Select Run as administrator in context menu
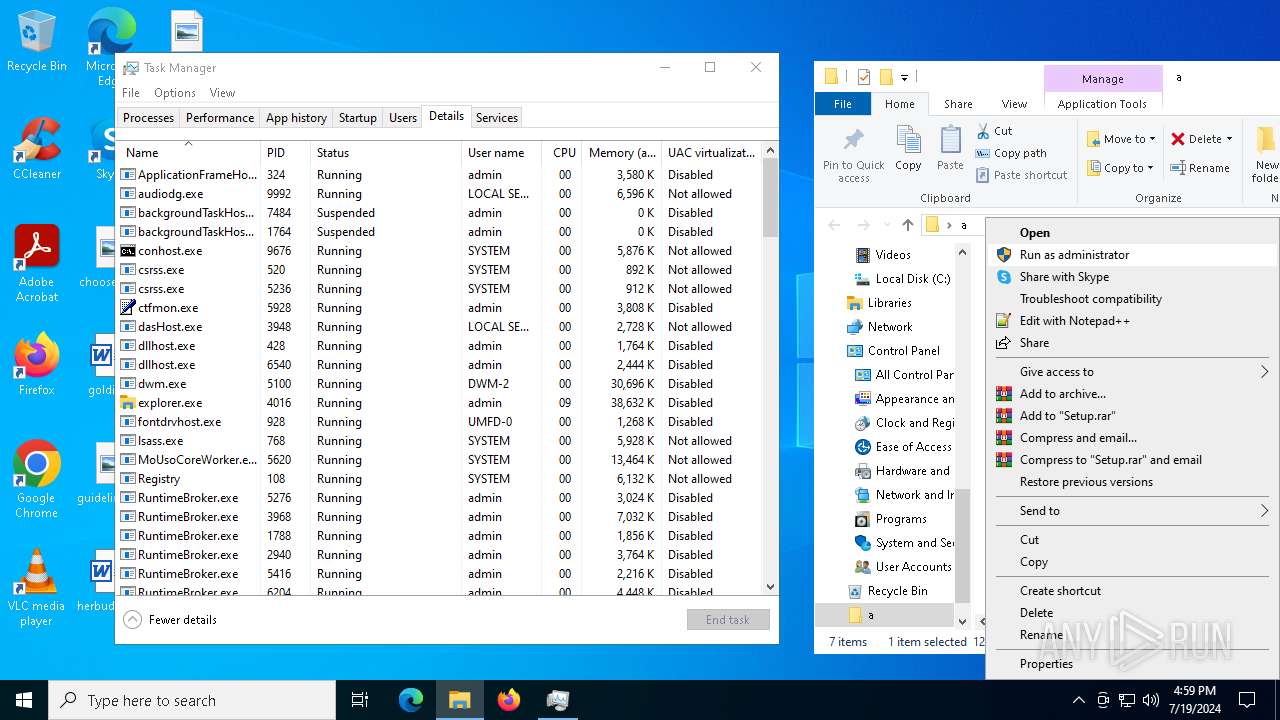This screenshot has width=1280, height=720. [1132, 255]
